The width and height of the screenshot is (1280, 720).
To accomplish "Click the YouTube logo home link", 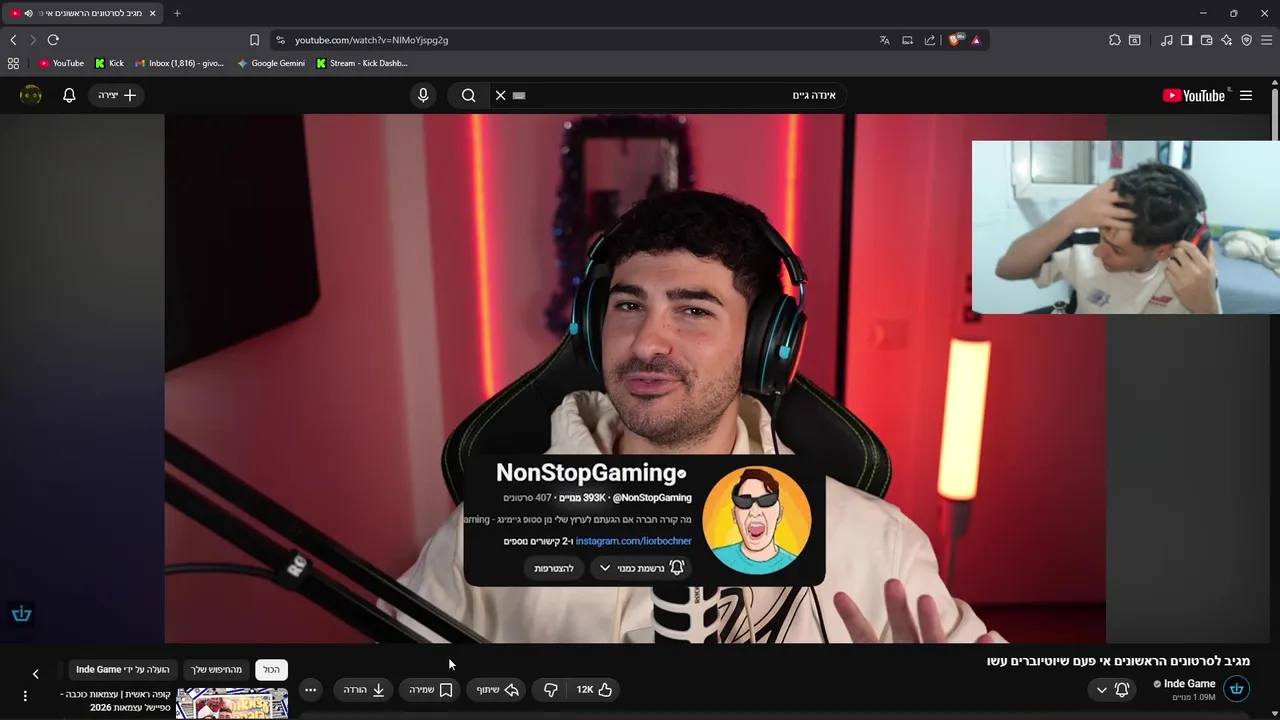I will [x=1194, y=95].
